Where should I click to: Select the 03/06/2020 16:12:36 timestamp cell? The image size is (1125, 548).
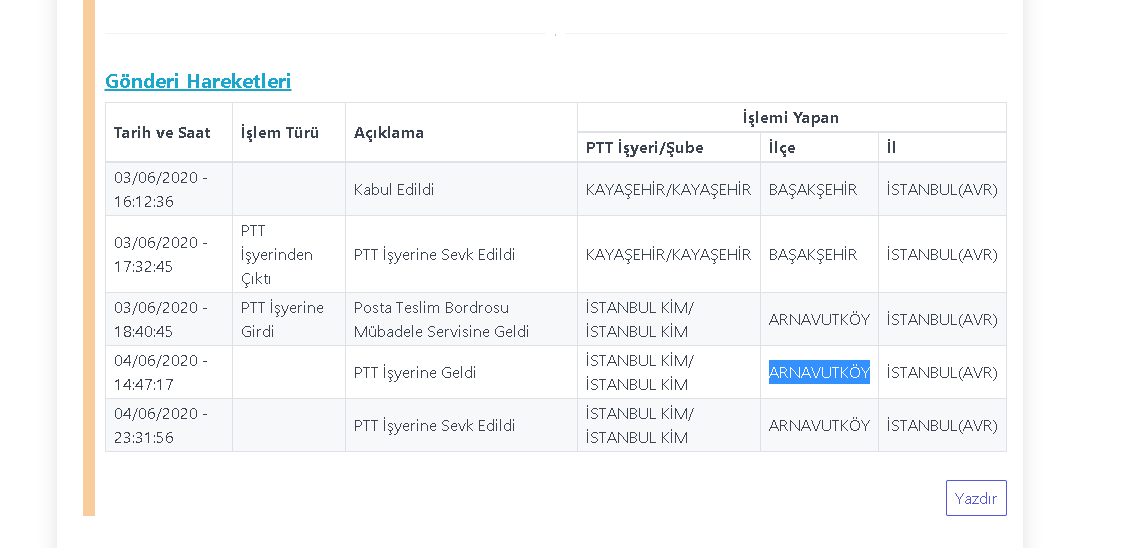[x=161, y=189]
